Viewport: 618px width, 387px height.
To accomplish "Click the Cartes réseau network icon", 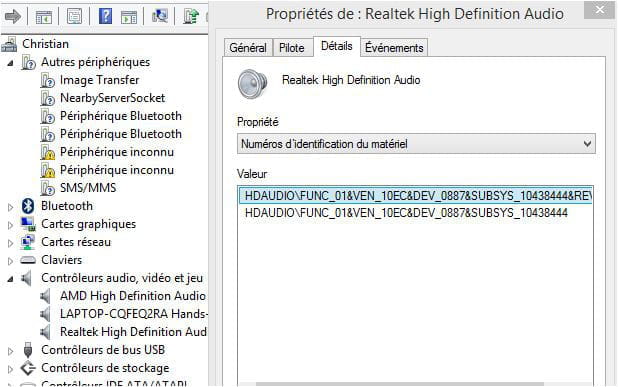I will 28,242.
